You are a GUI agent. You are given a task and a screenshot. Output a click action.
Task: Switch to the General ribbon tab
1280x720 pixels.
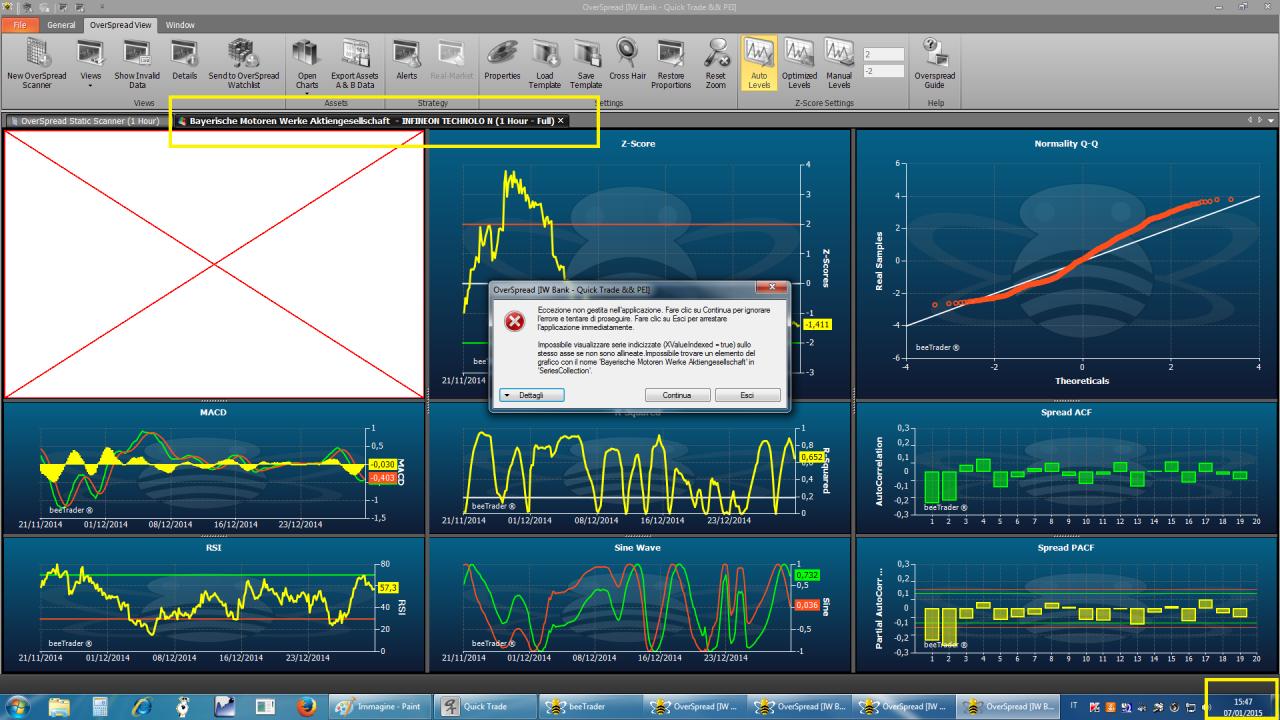pos(61,24)
